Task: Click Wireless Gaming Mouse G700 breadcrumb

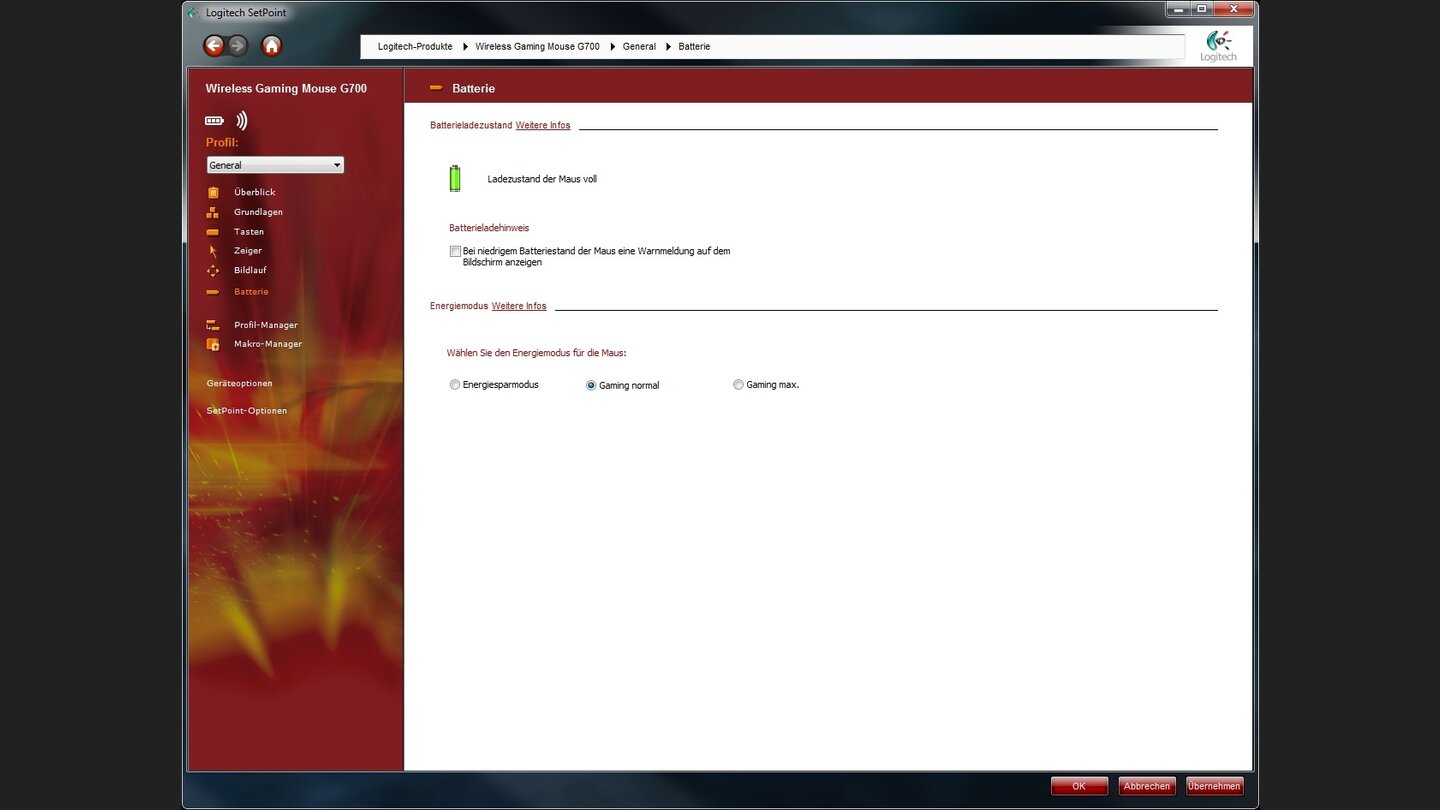Action: (x=538, y=47)
